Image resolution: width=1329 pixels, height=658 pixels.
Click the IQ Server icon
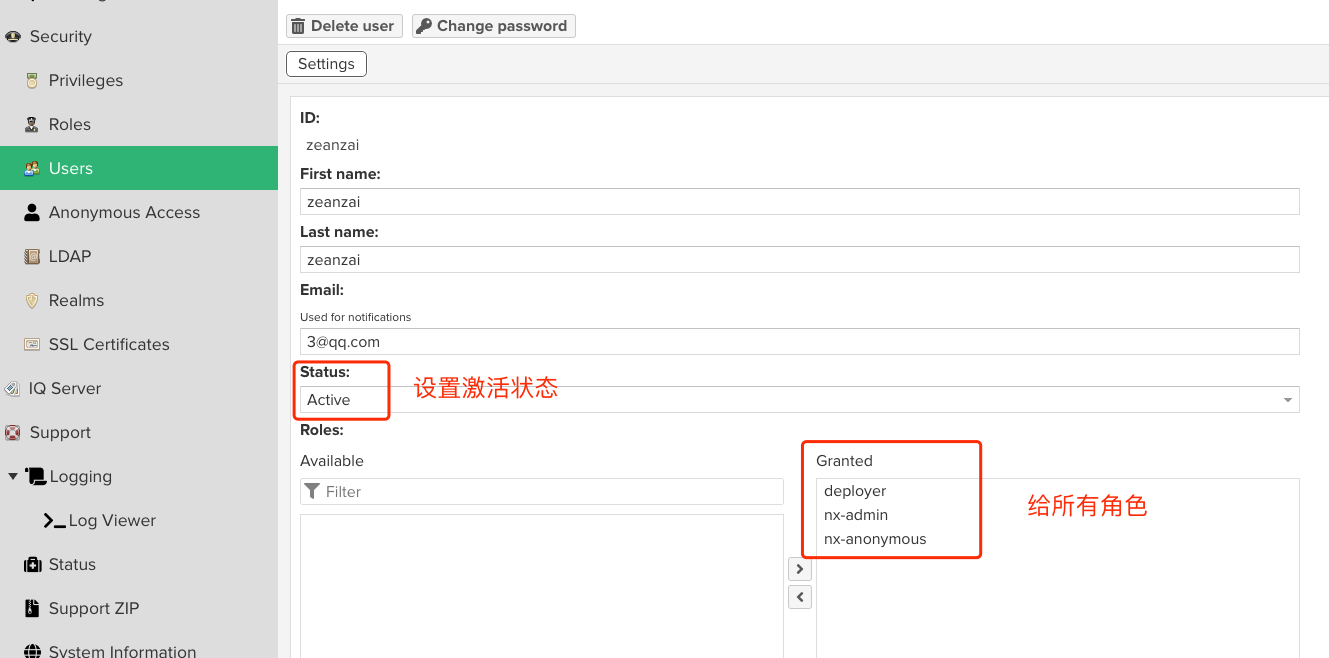click(12, 389)
